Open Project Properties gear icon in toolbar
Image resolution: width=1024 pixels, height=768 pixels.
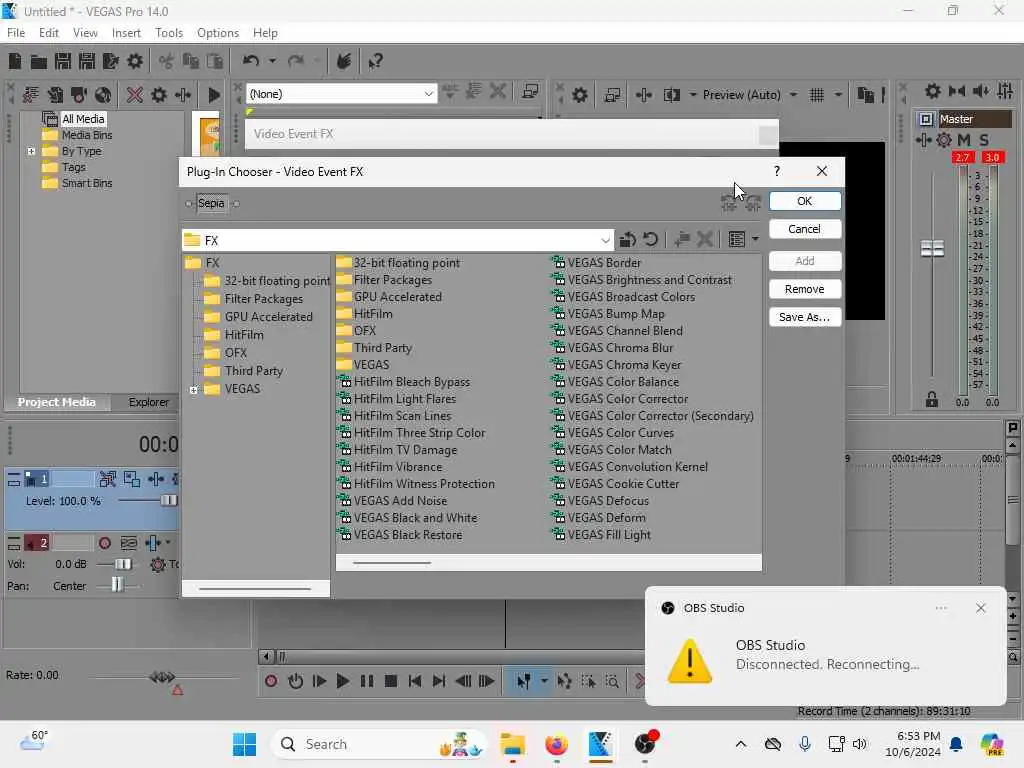(135, 61)
